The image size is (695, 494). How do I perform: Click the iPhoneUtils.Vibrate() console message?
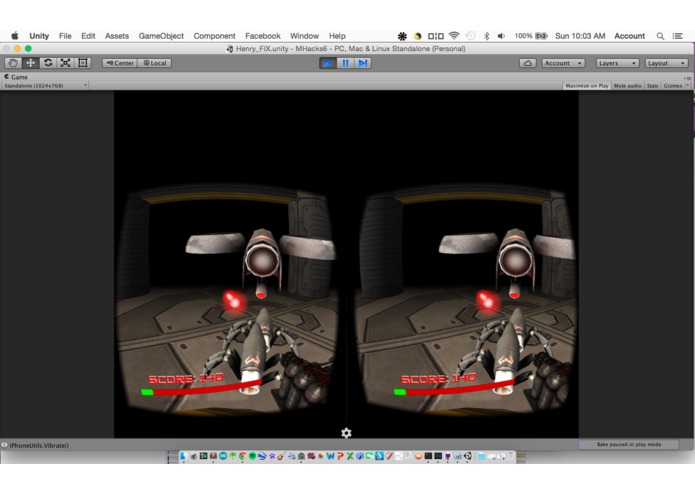(39, 445)
